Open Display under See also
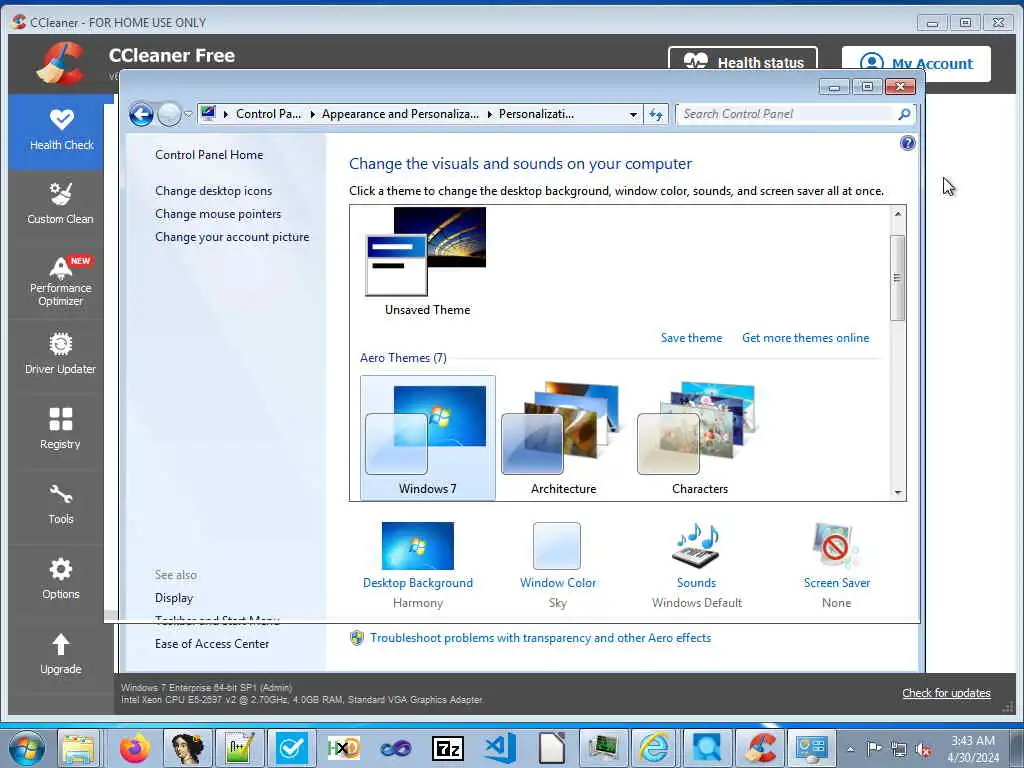This screenshot has width=1024, height=768. 174,598
